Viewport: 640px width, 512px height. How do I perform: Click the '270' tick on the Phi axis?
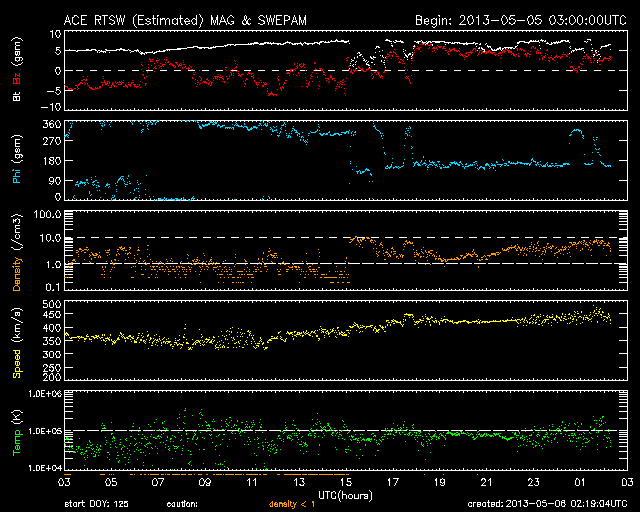(x=53, y=141)
